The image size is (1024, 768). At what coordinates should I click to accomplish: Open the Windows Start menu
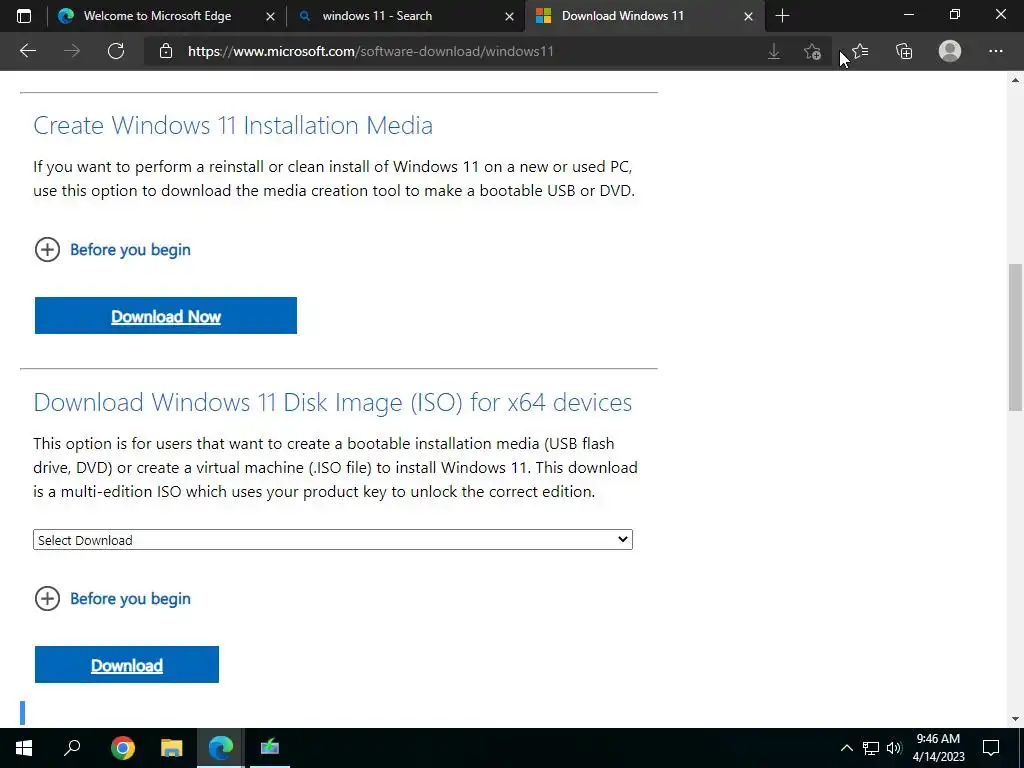pos(24,748)
